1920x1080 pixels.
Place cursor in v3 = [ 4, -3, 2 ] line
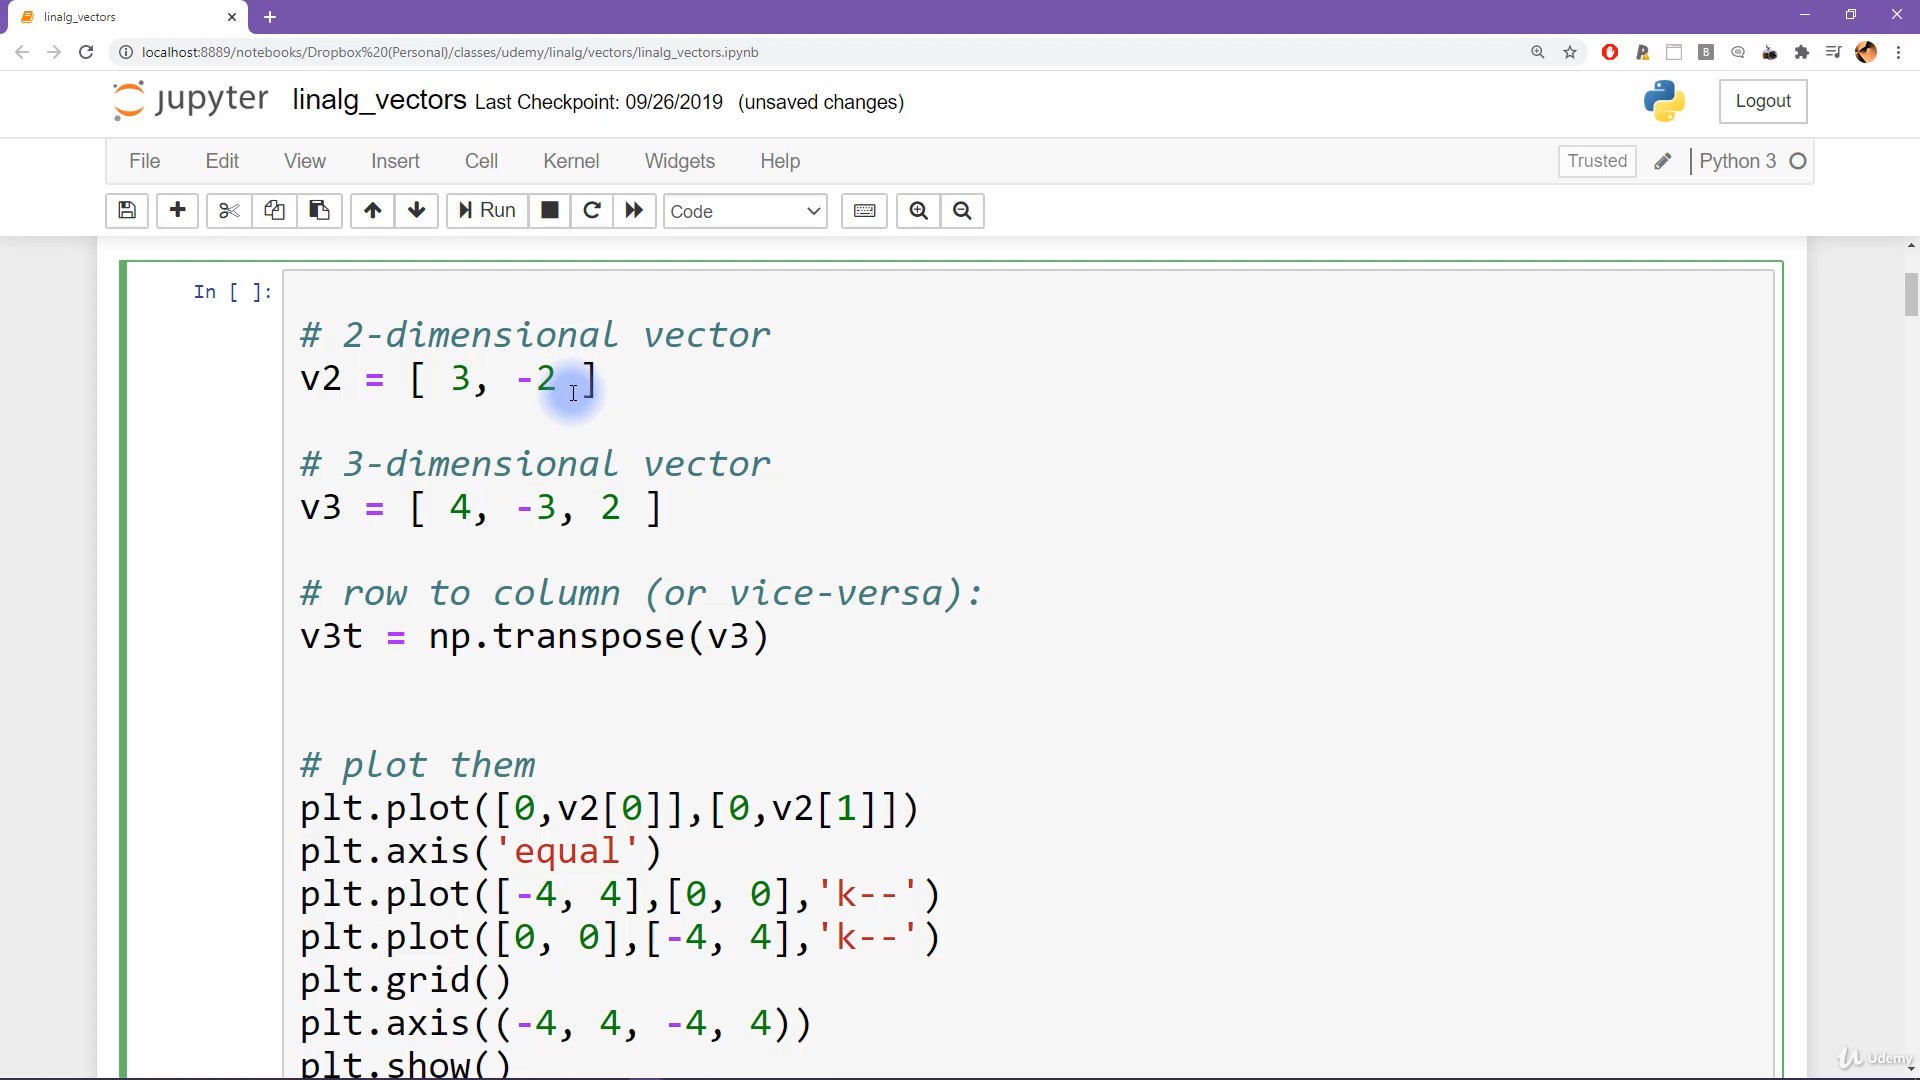pyautogui.click(x=480, y=508)
